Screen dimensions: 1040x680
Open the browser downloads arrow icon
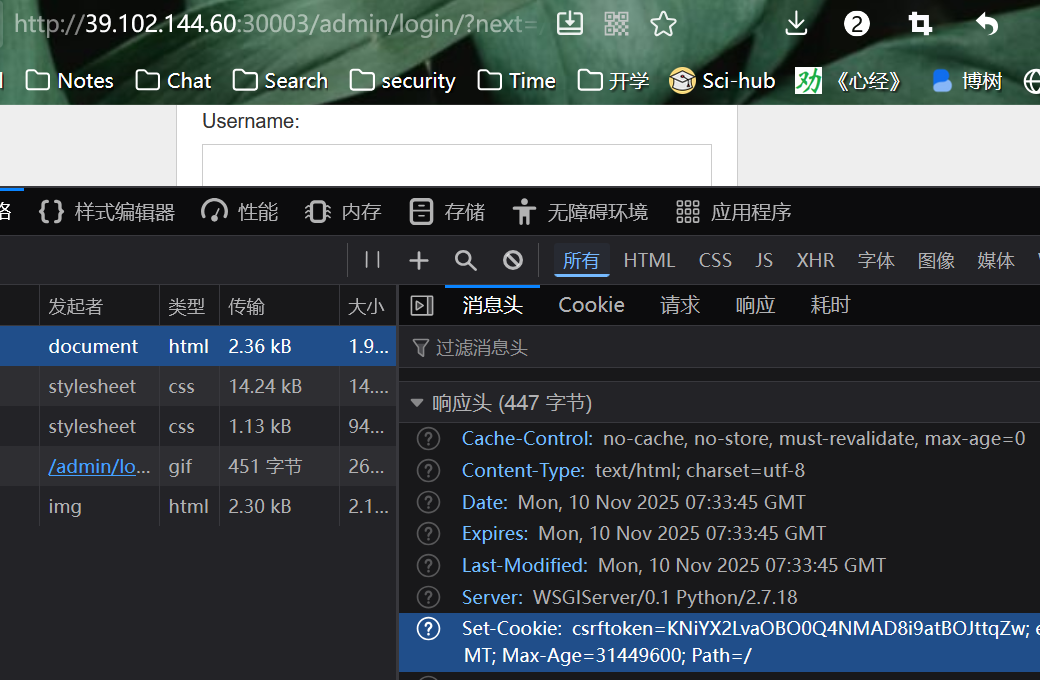[x=796, y=24]
